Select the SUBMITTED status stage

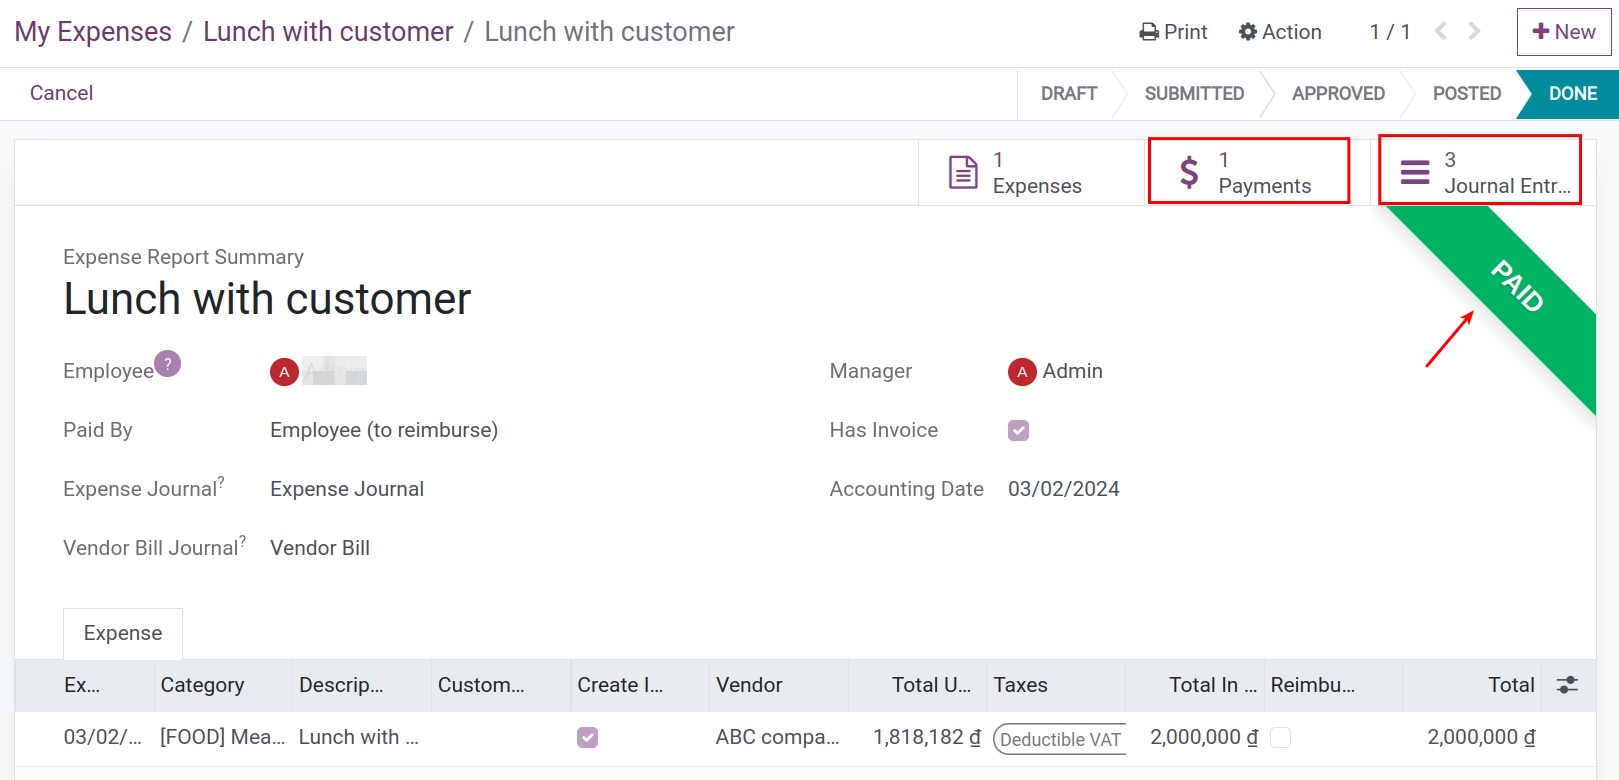[1194, 93]
